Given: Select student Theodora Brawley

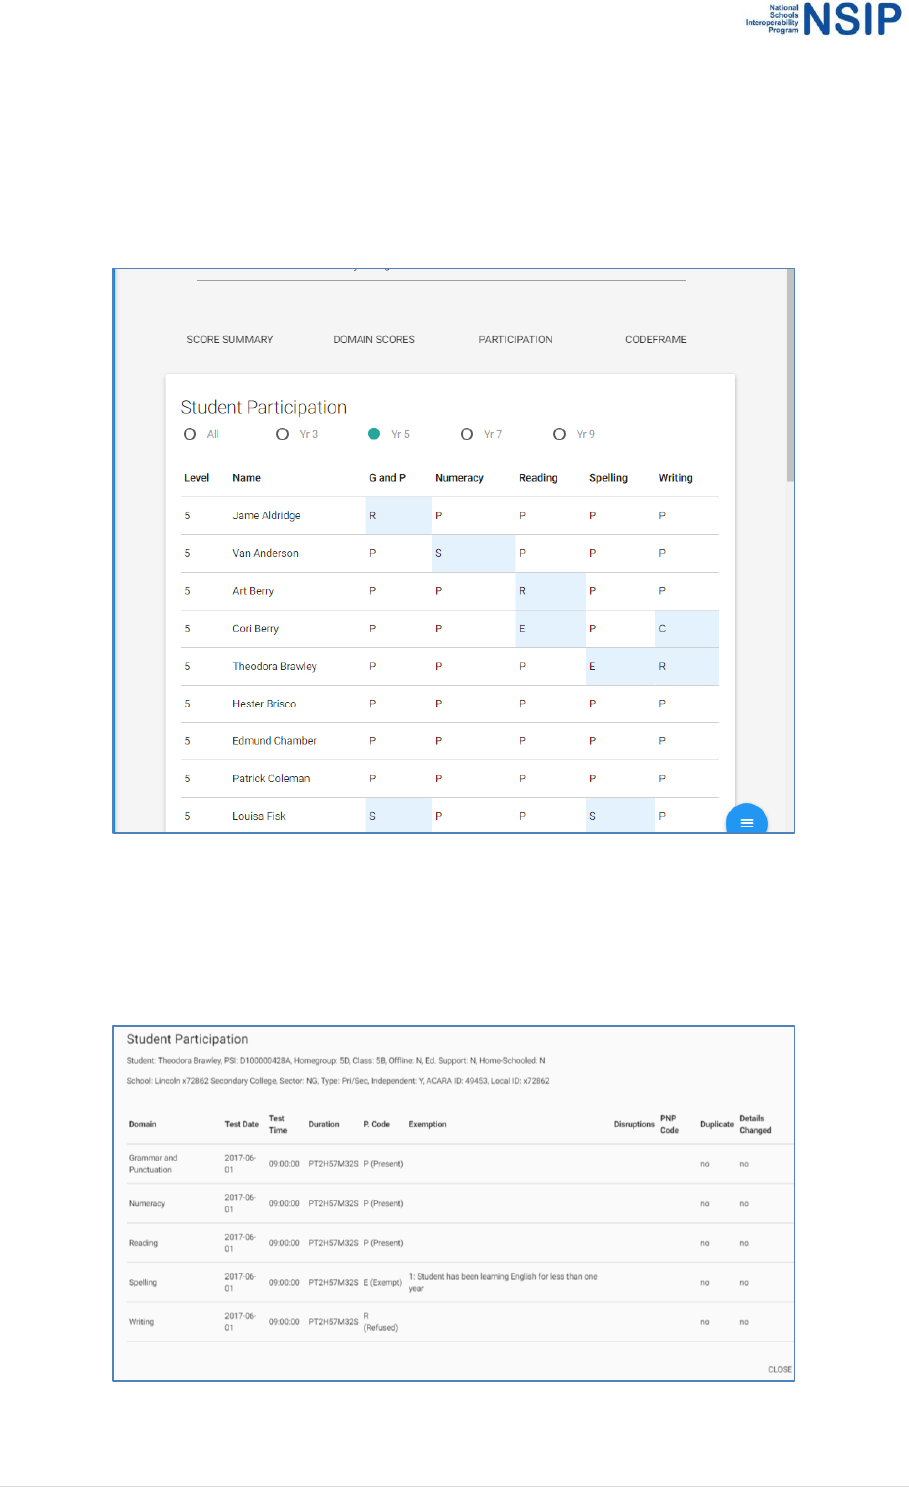Looking at the screenshot, I should [274, 666].
